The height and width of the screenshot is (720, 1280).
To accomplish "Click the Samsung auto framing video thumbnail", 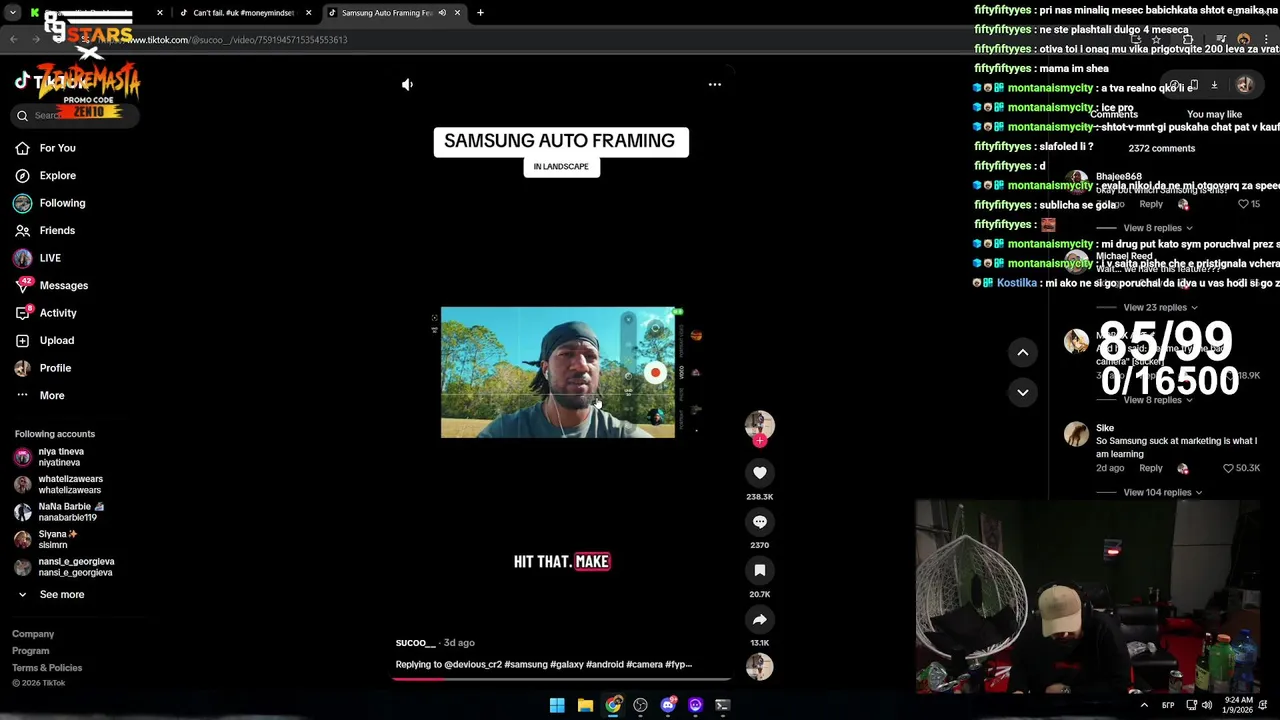I will click(x=558, y=372).
